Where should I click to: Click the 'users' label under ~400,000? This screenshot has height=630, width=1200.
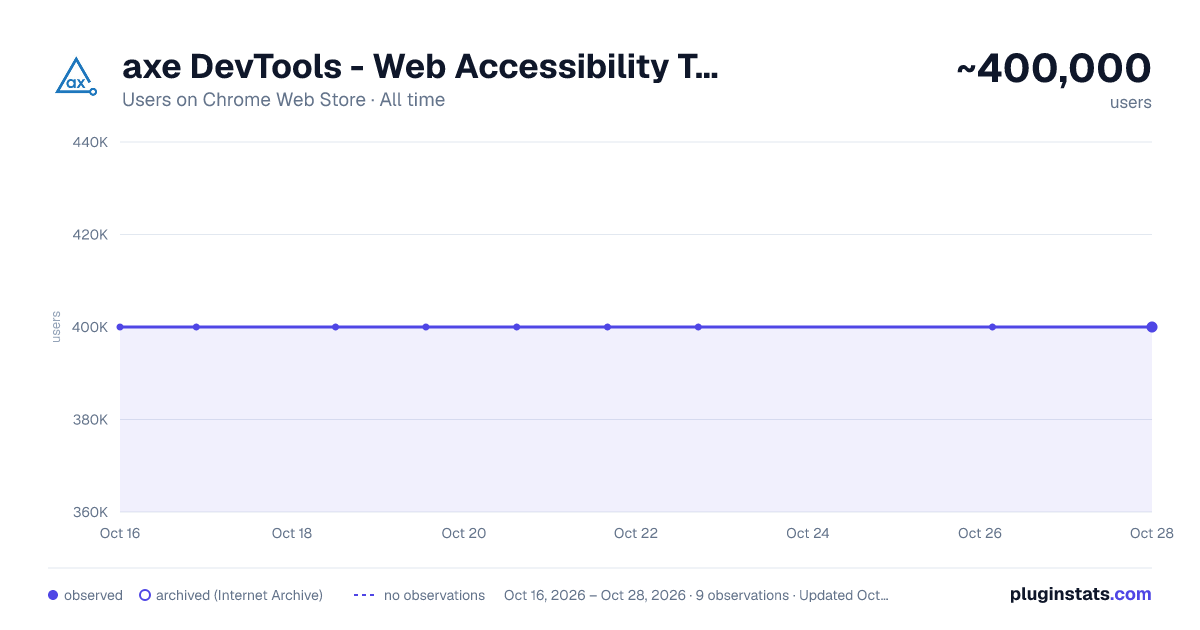(x=1130, y=102)
